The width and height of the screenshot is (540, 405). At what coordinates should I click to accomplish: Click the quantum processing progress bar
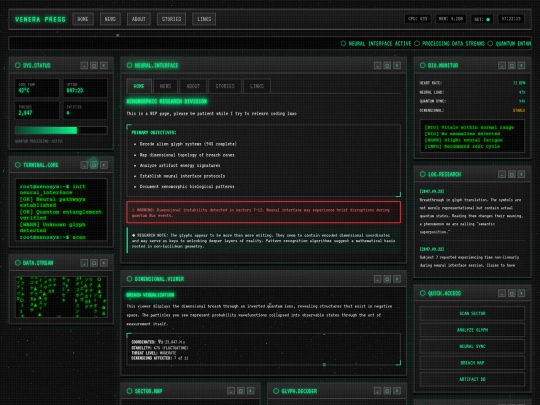tap(61, 130)
